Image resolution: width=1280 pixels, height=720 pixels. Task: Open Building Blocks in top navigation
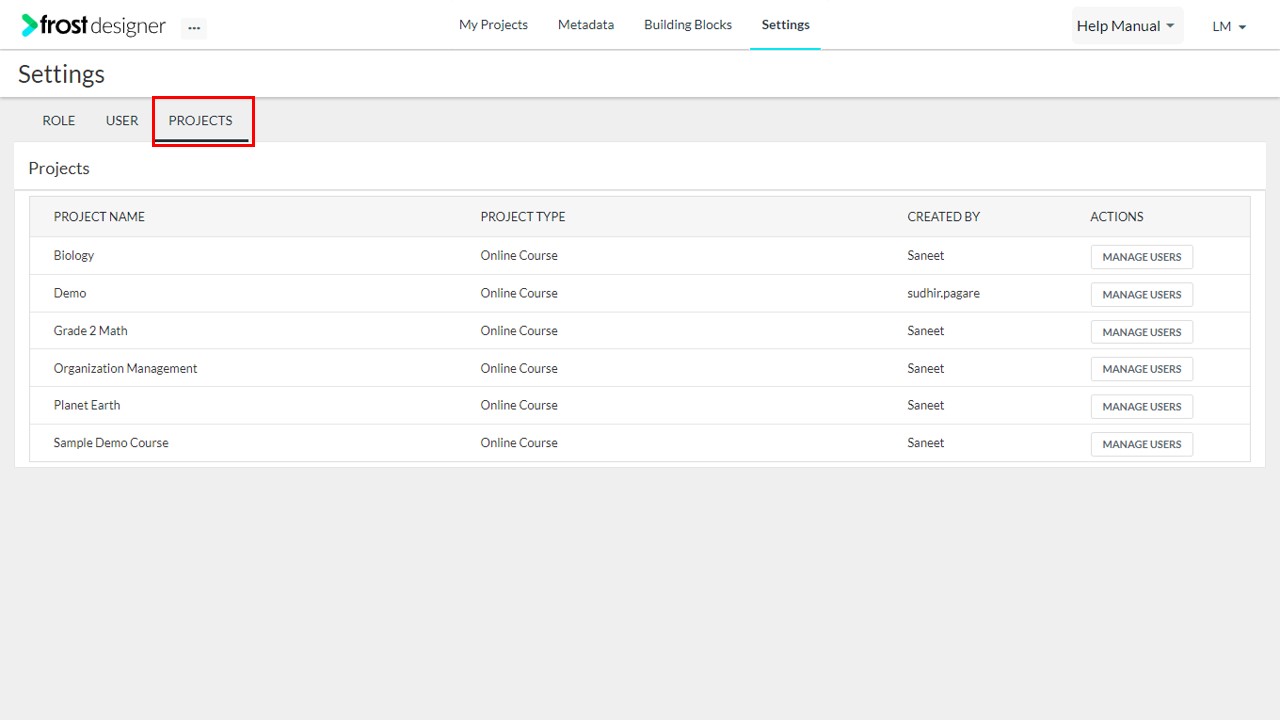688,25
